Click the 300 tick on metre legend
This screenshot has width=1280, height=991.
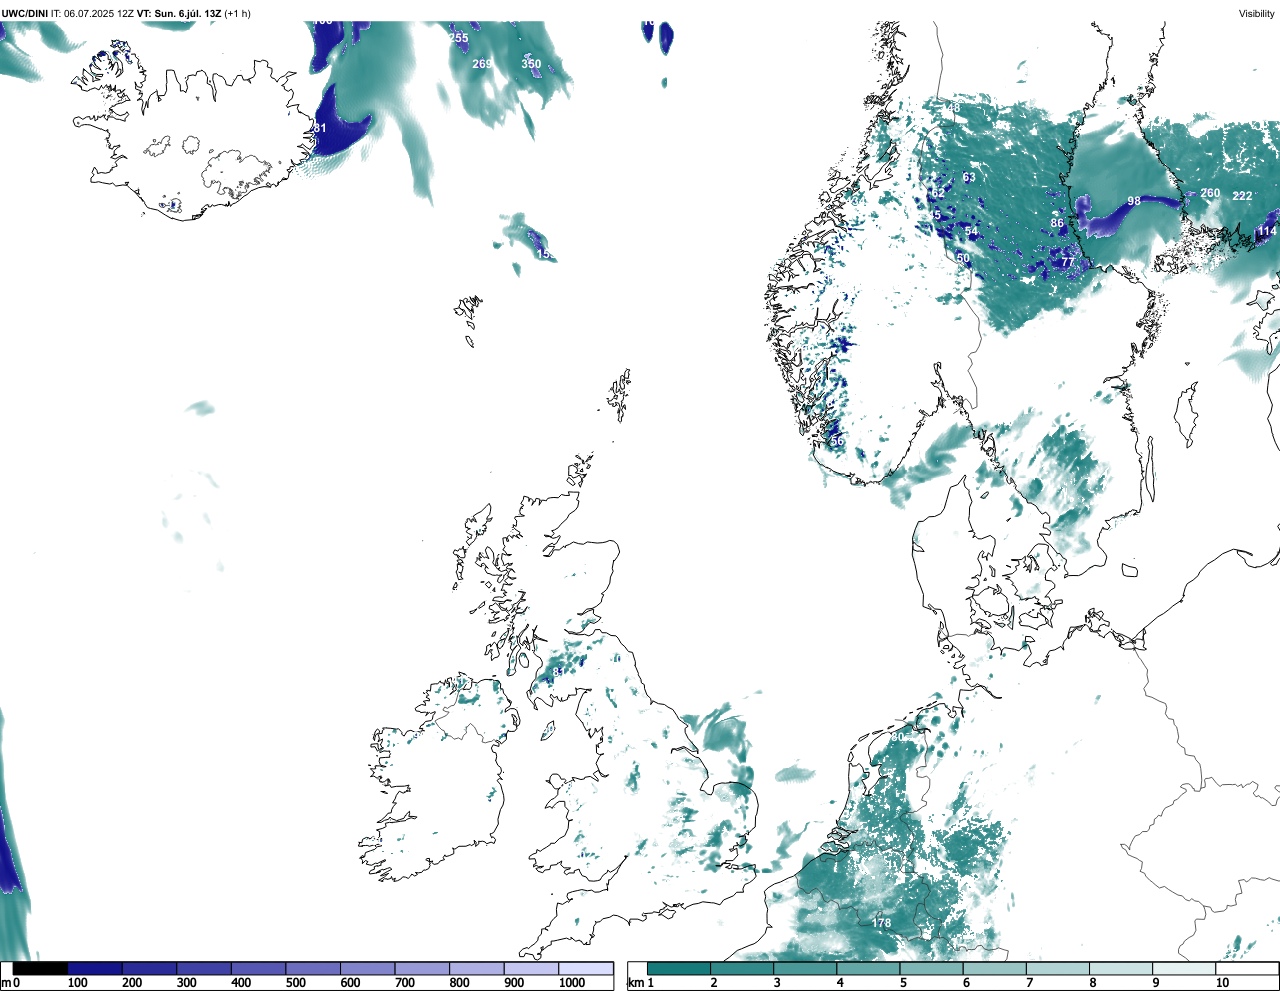186,983
